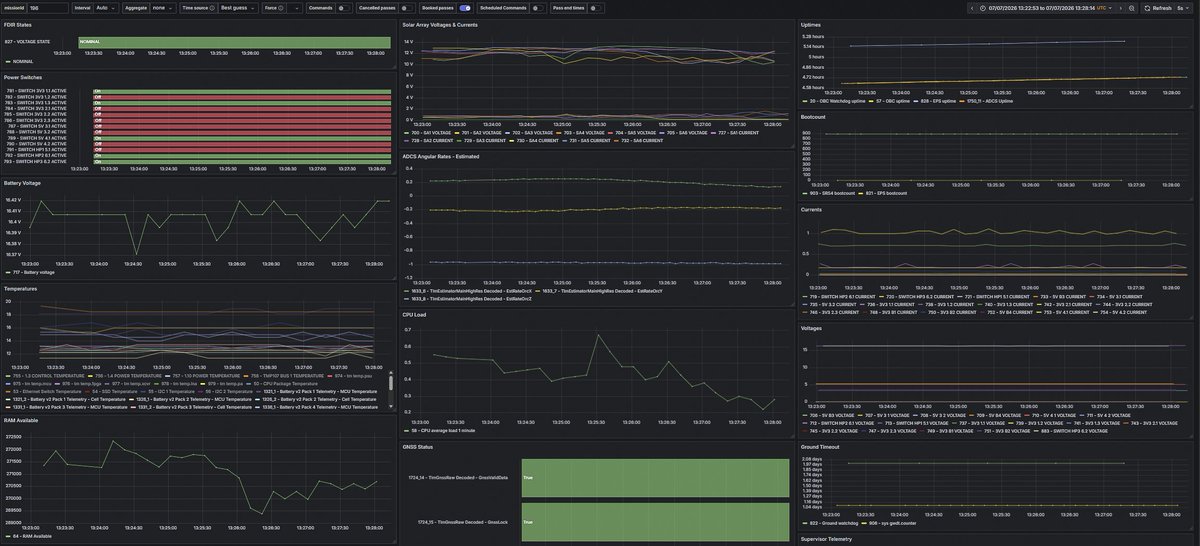This screenshot has height=546, width=1200.
Task: Click the info icon next to Time source
Action: pyautogui.click(x=213, y=7)
